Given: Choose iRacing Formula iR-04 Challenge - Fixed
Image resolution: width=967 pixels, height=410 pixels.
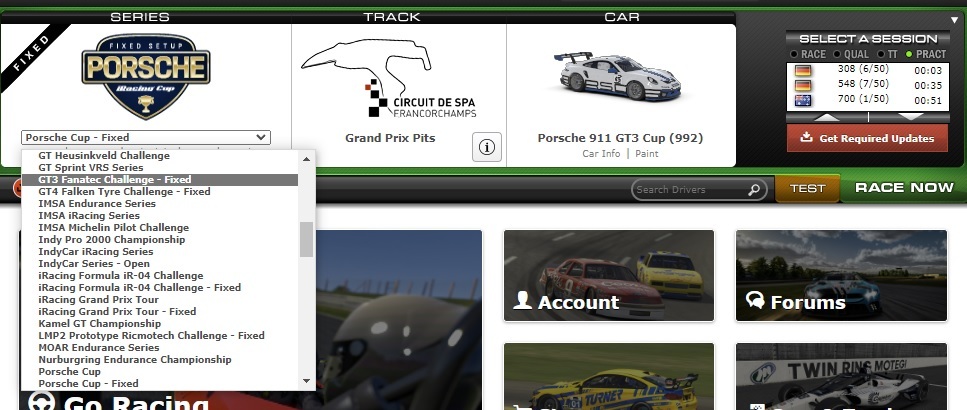Looking at the screenshot, I should coord(160,288).
